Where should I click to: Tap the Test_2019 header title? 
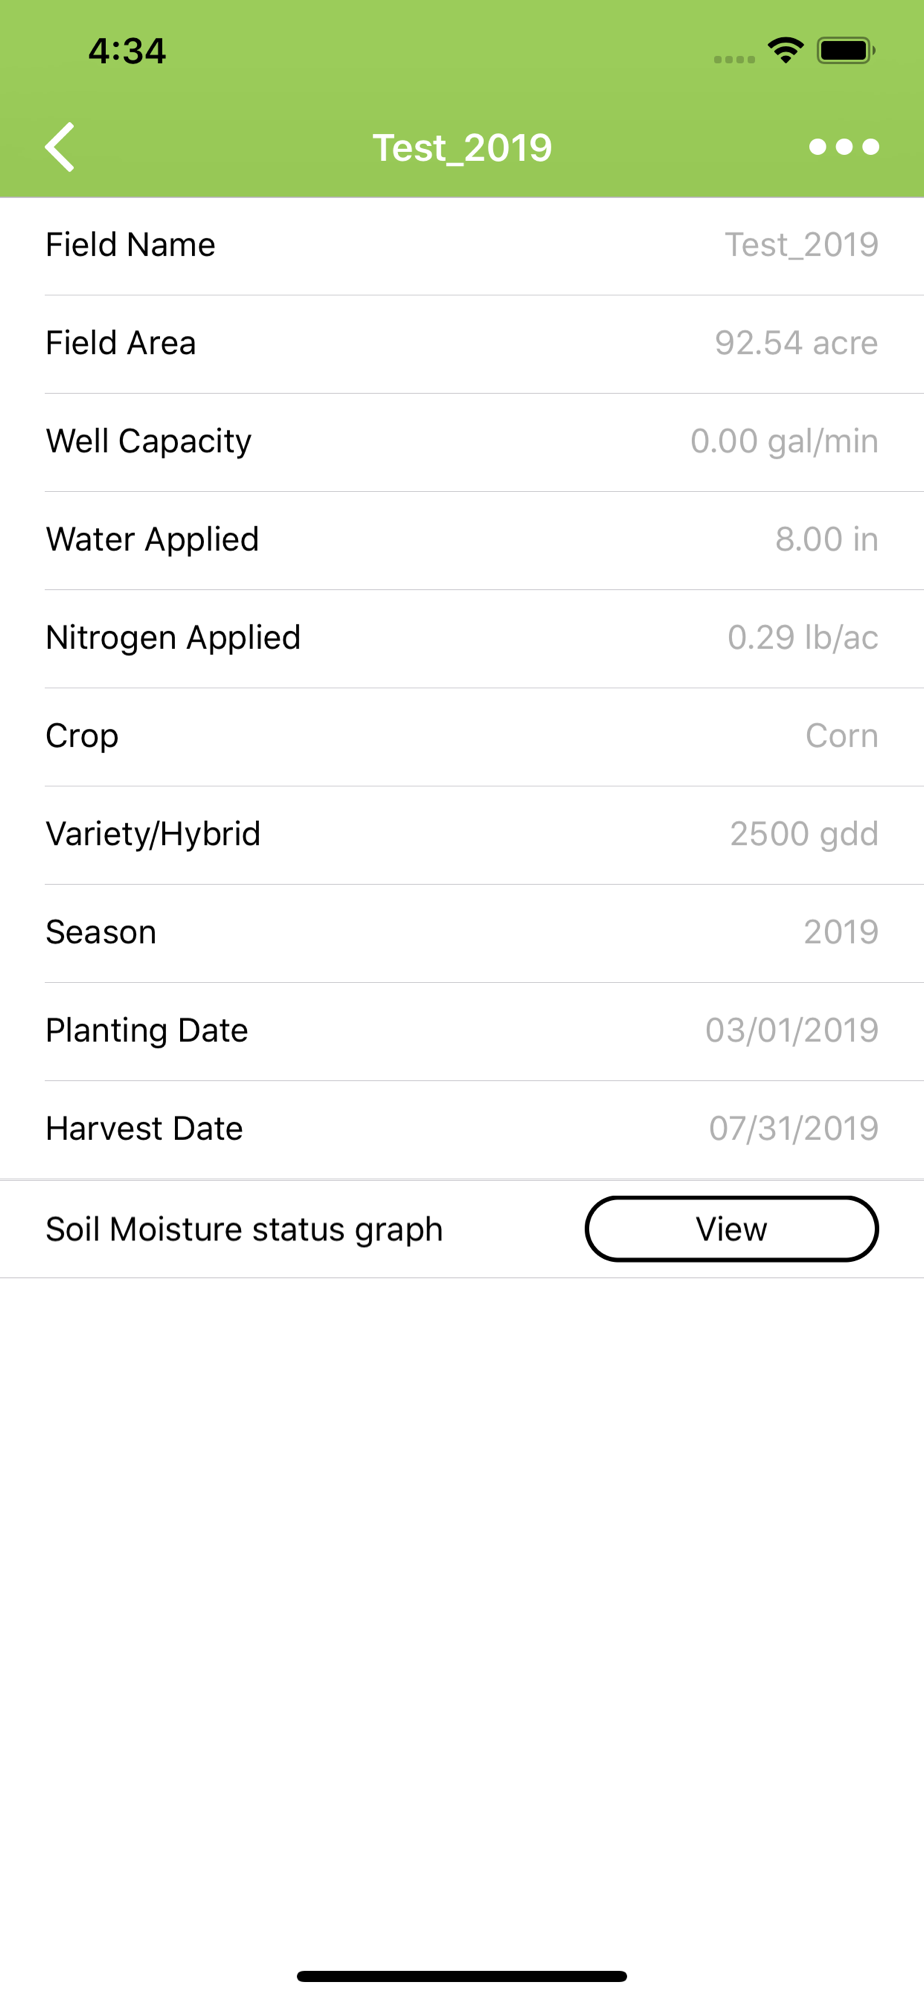click(x=462, y=148)
